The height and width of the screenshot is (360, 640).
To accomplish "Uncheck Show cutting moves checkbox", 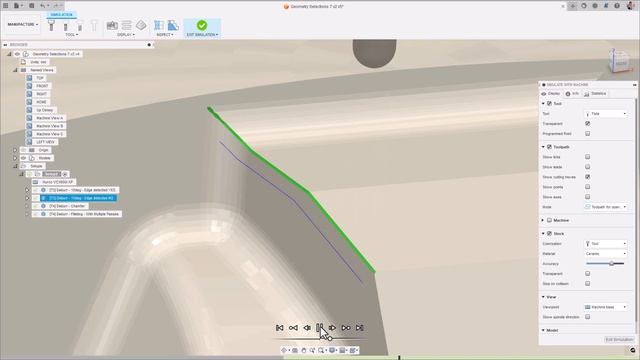I will click(x=588, y=177).
